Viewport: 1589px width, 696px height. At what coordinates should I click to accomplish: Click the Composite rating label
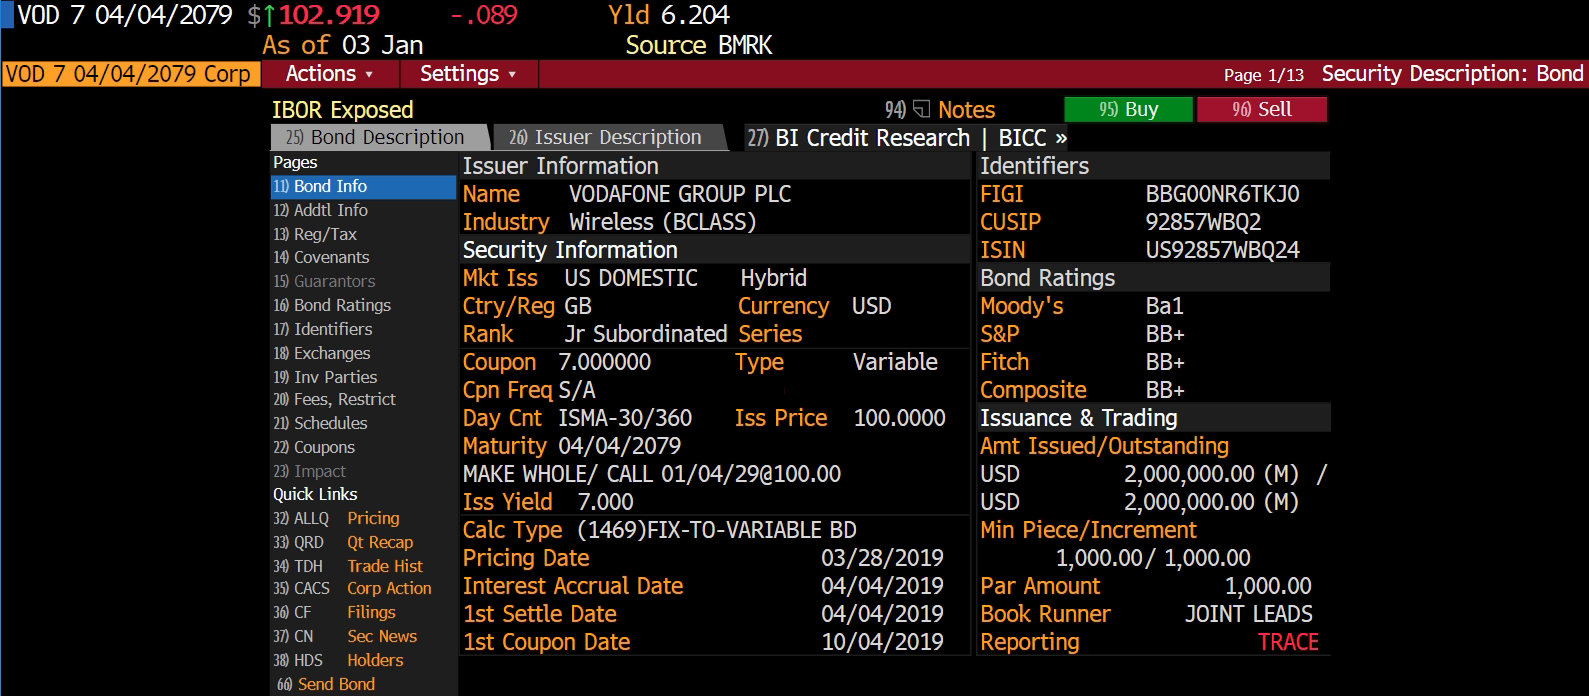(1033, 390)
